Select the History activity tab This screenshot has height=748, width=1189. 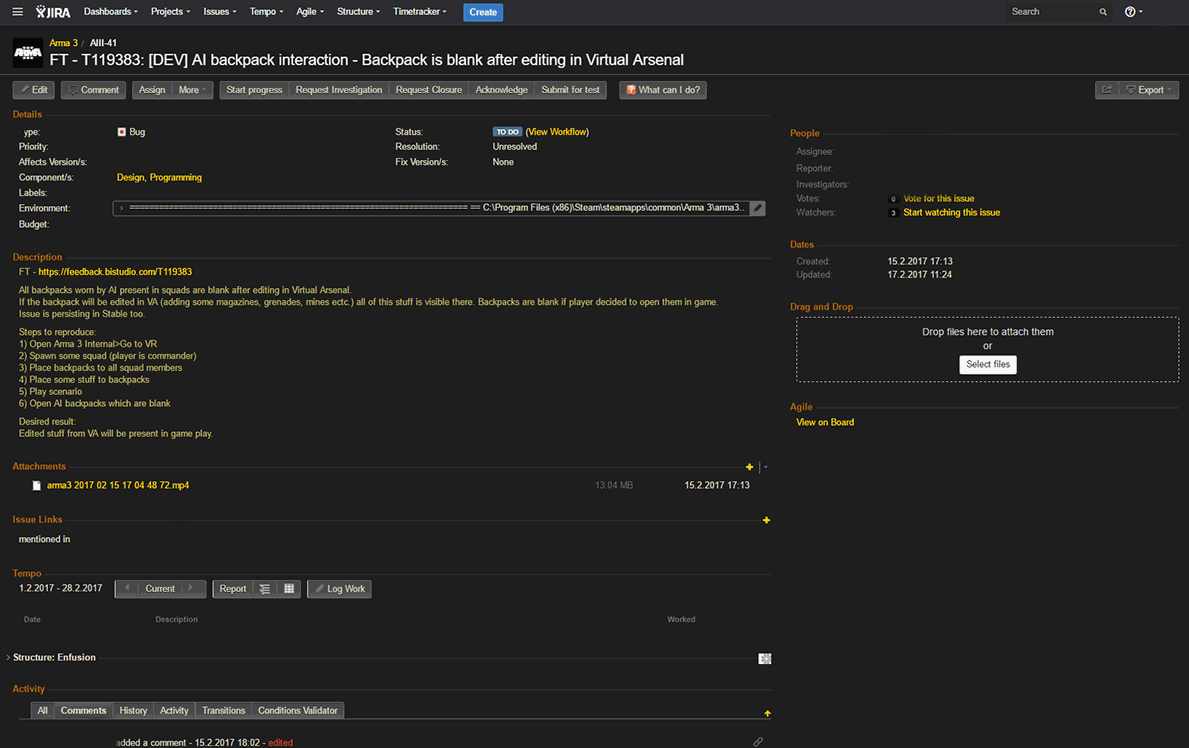tap(133, 710)
